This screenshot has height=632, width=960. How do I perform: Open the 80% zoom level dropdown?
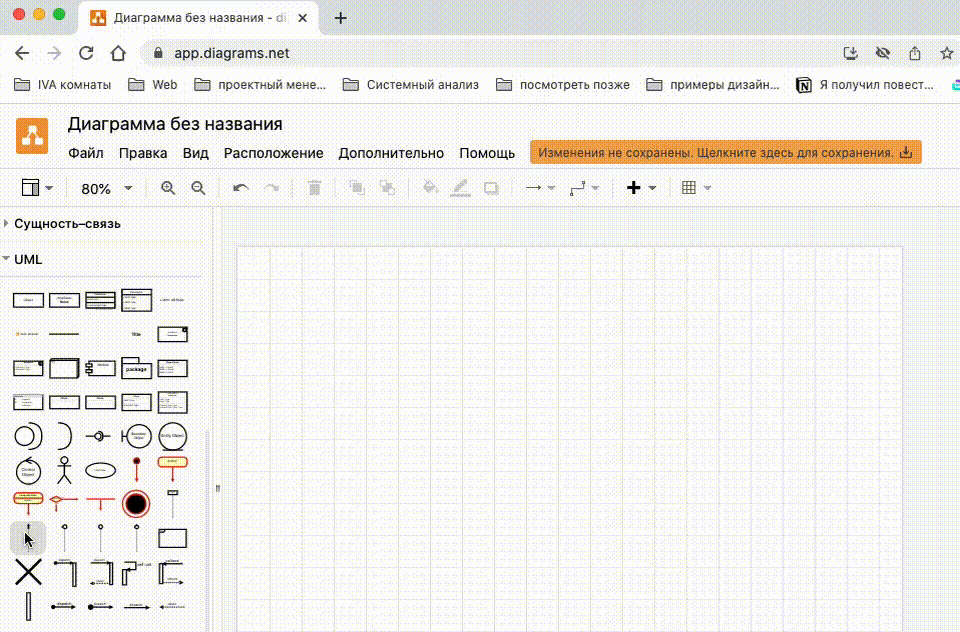107,189
